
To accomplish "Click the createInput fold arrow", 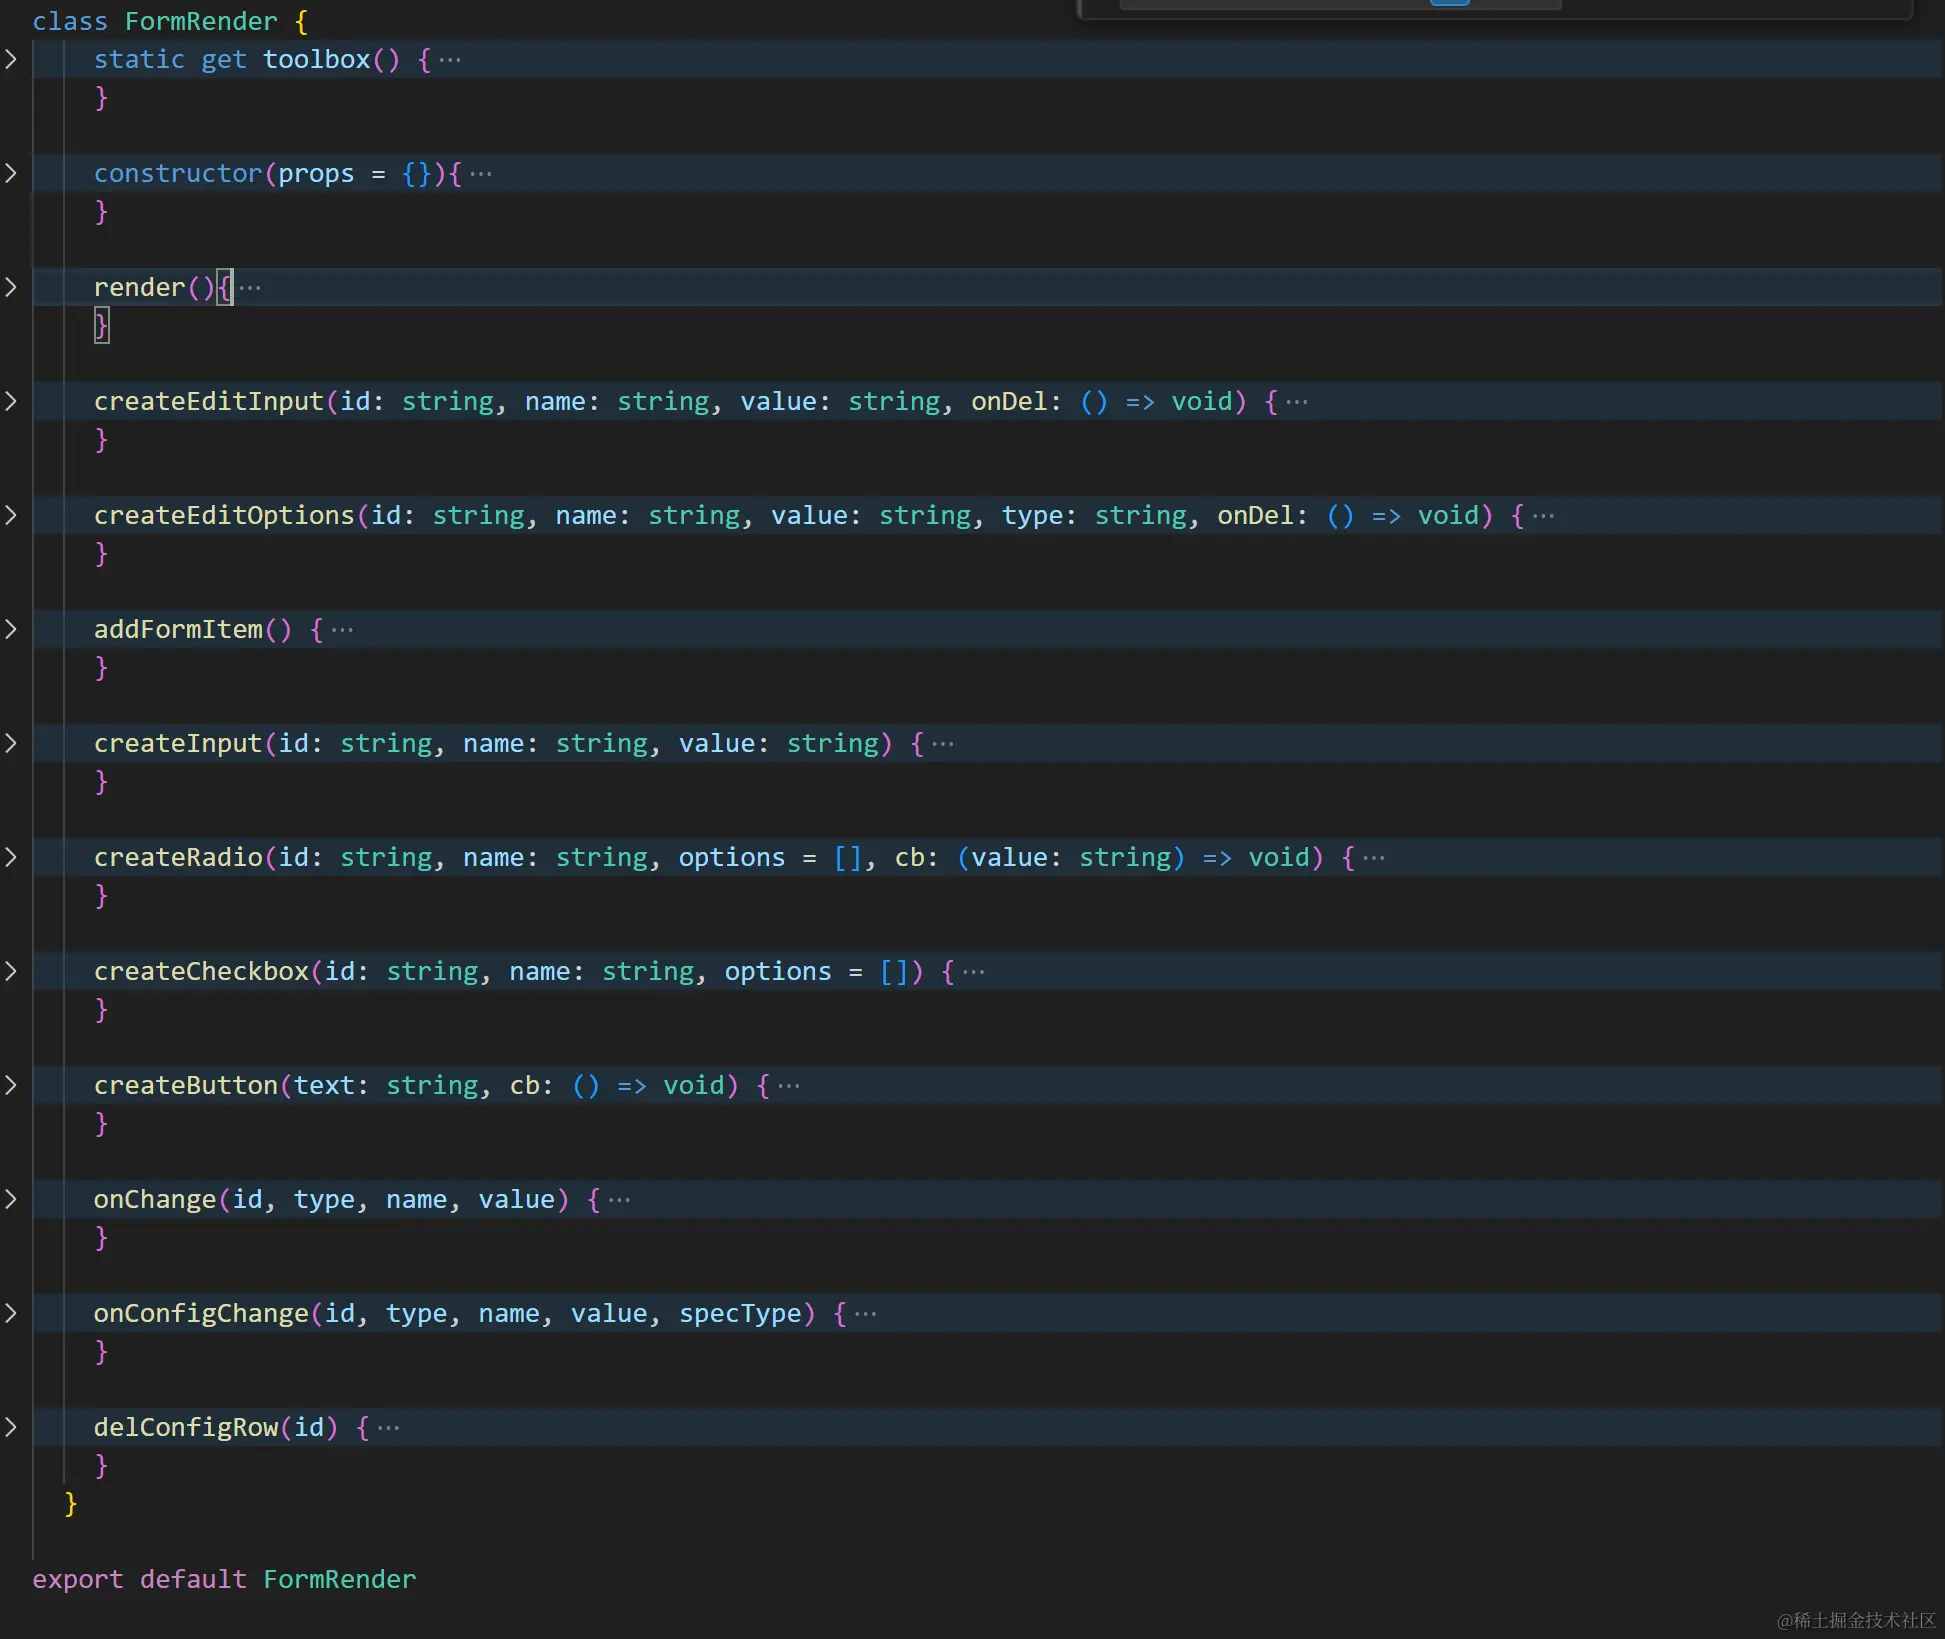I will pos(11,743).
